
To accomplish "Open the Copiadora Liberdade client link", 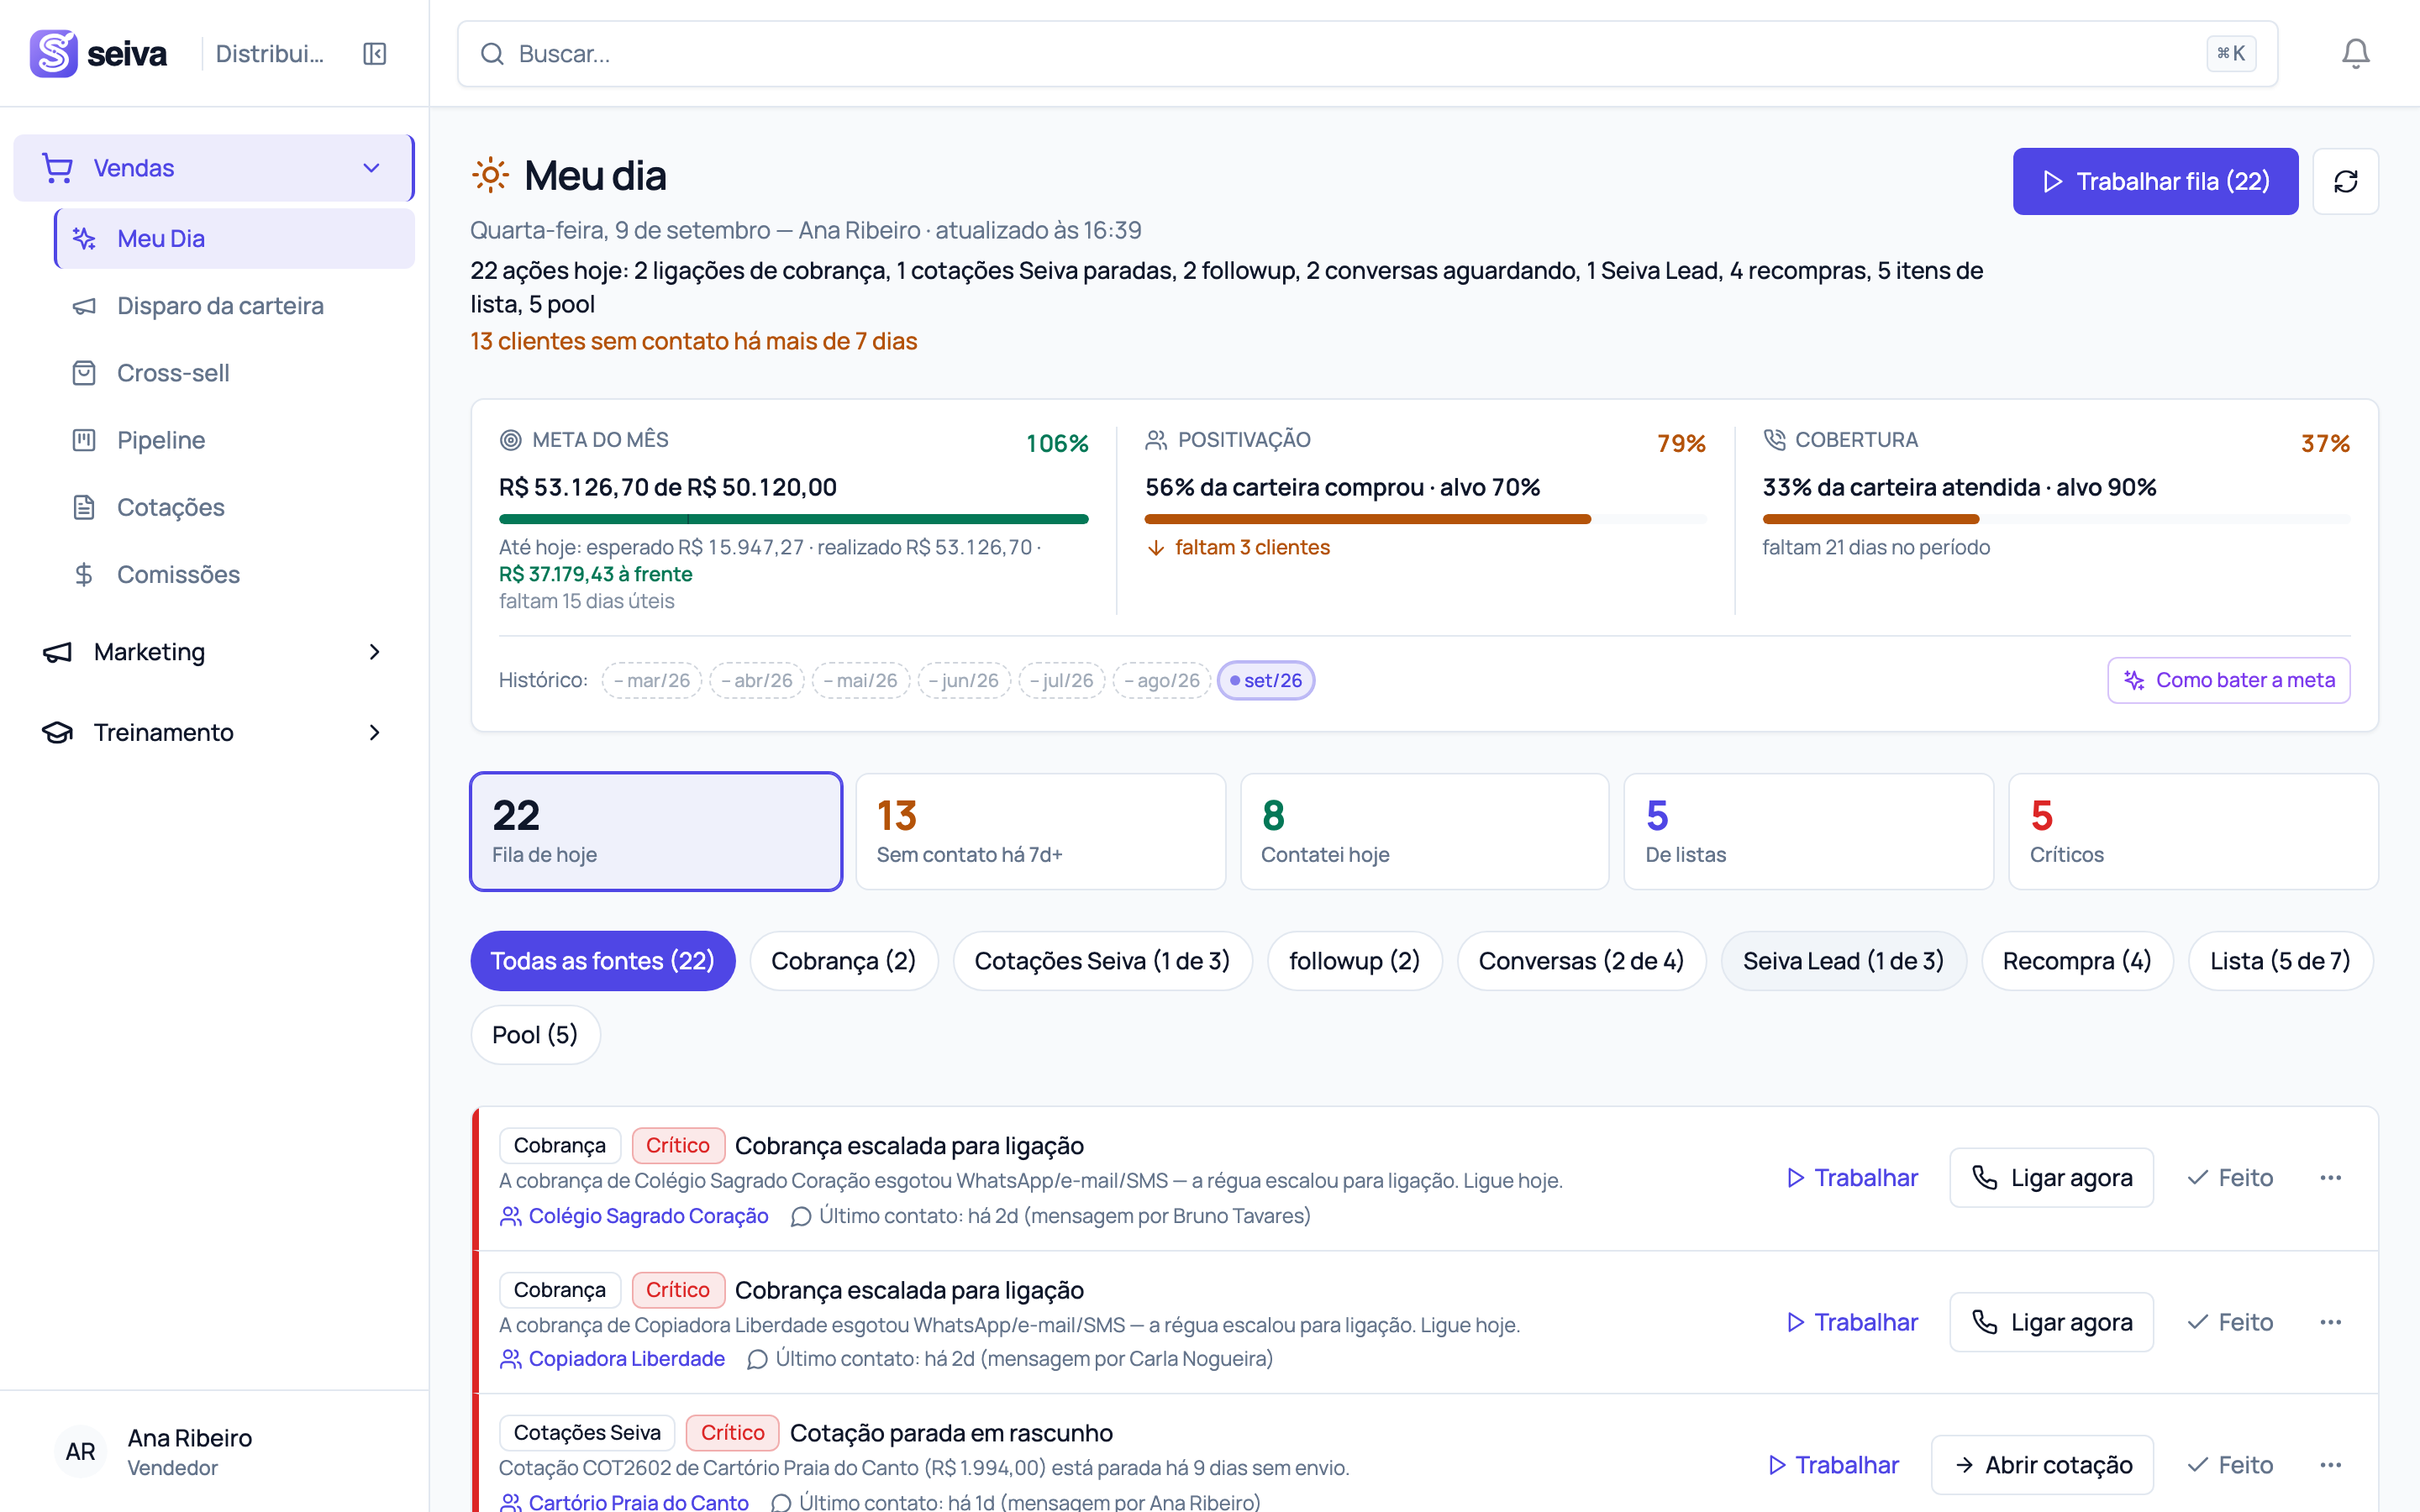I will click(626, 1359).
